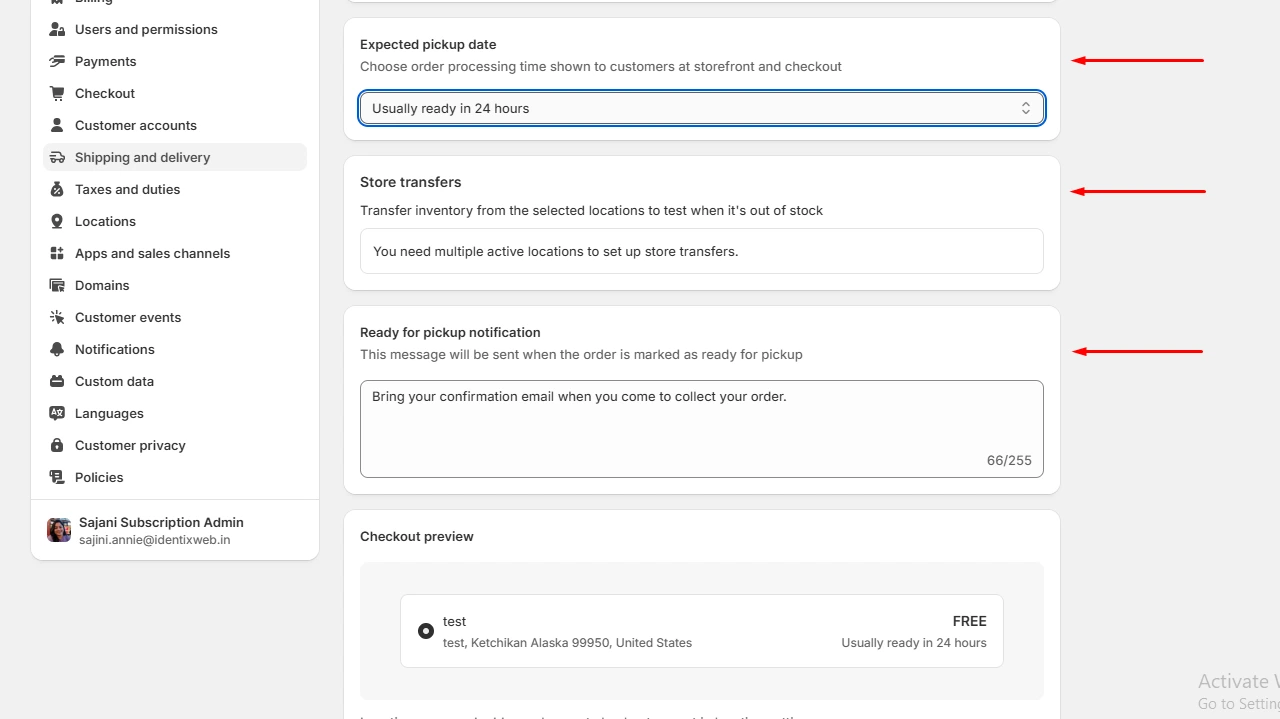Click the Apps and sales channels icon
The width and height of the screenshot is (1280, 719).
[57, 253]
